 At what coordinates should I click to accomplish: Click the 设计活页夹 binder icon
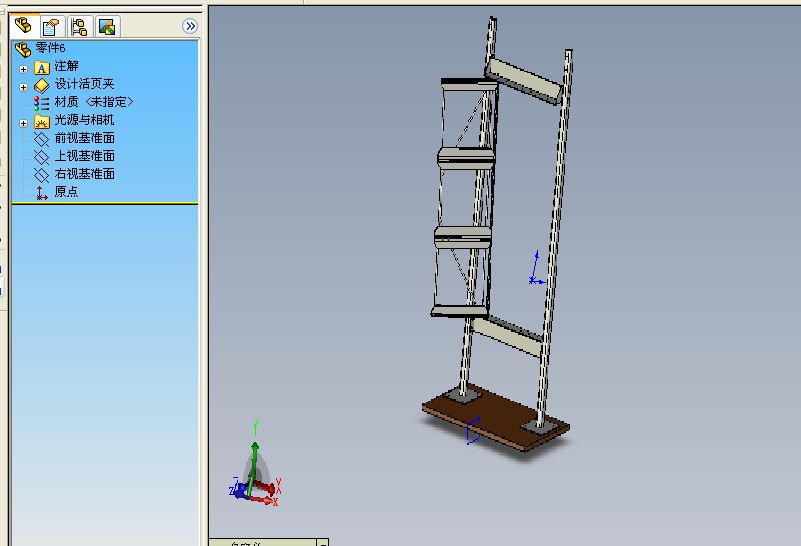[42, 85]
